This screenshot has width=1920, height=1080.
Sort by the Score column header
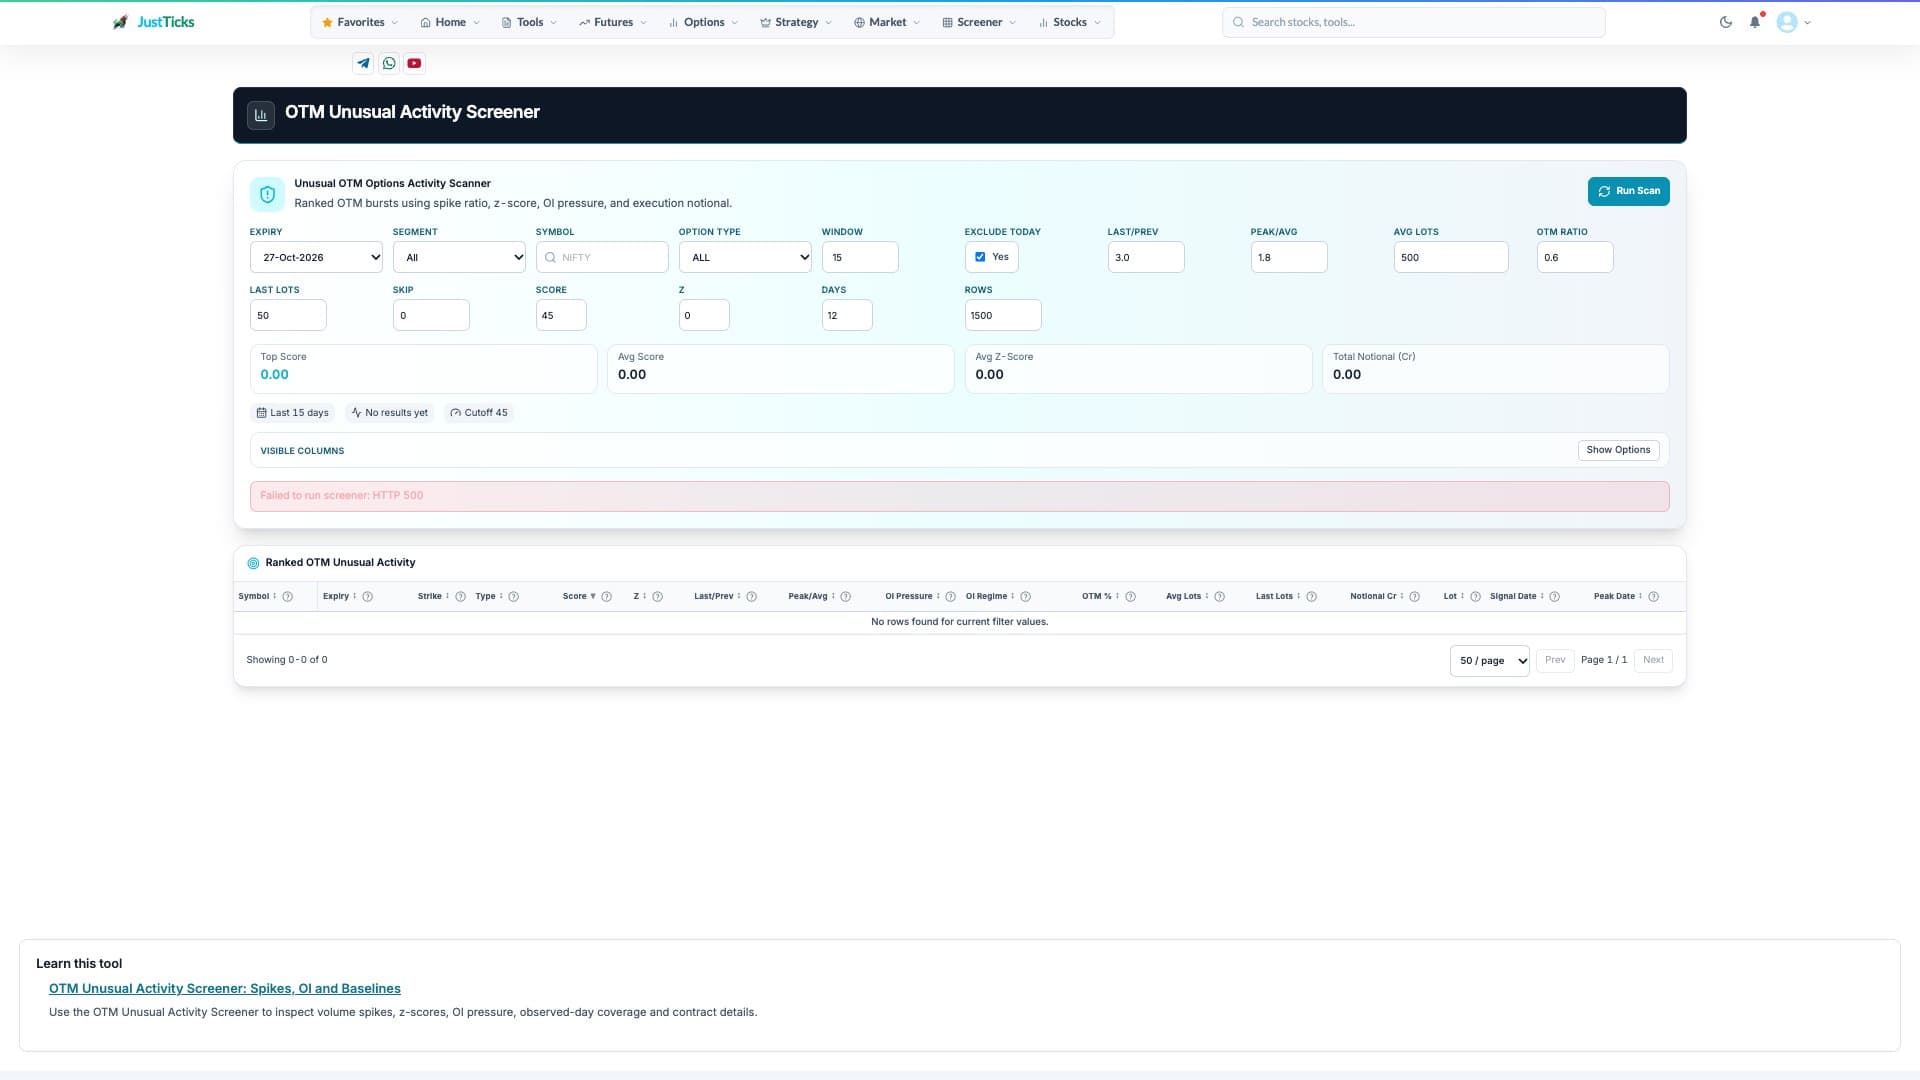578,597
